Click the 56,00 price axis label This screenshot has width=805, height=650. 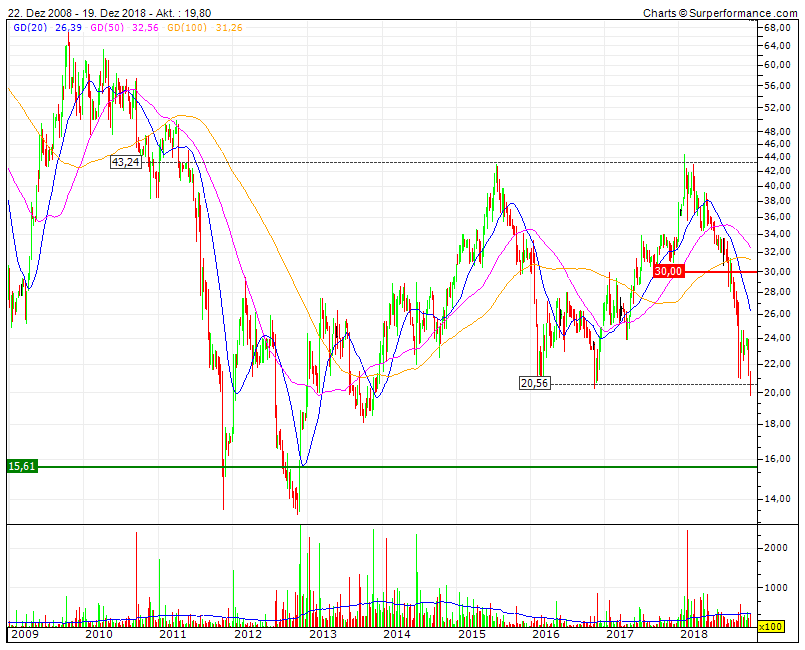point(777,85)
